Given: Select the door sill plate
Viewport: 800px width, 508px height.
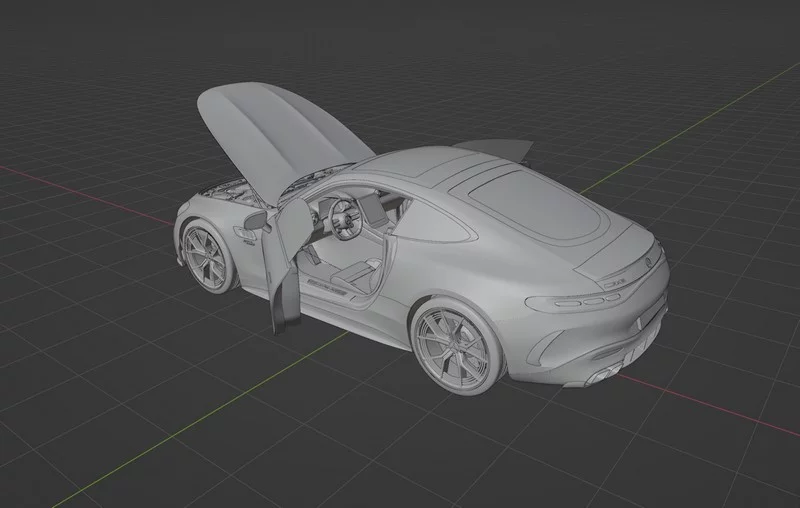Looking at the screenshot, I should coord(329,286).
